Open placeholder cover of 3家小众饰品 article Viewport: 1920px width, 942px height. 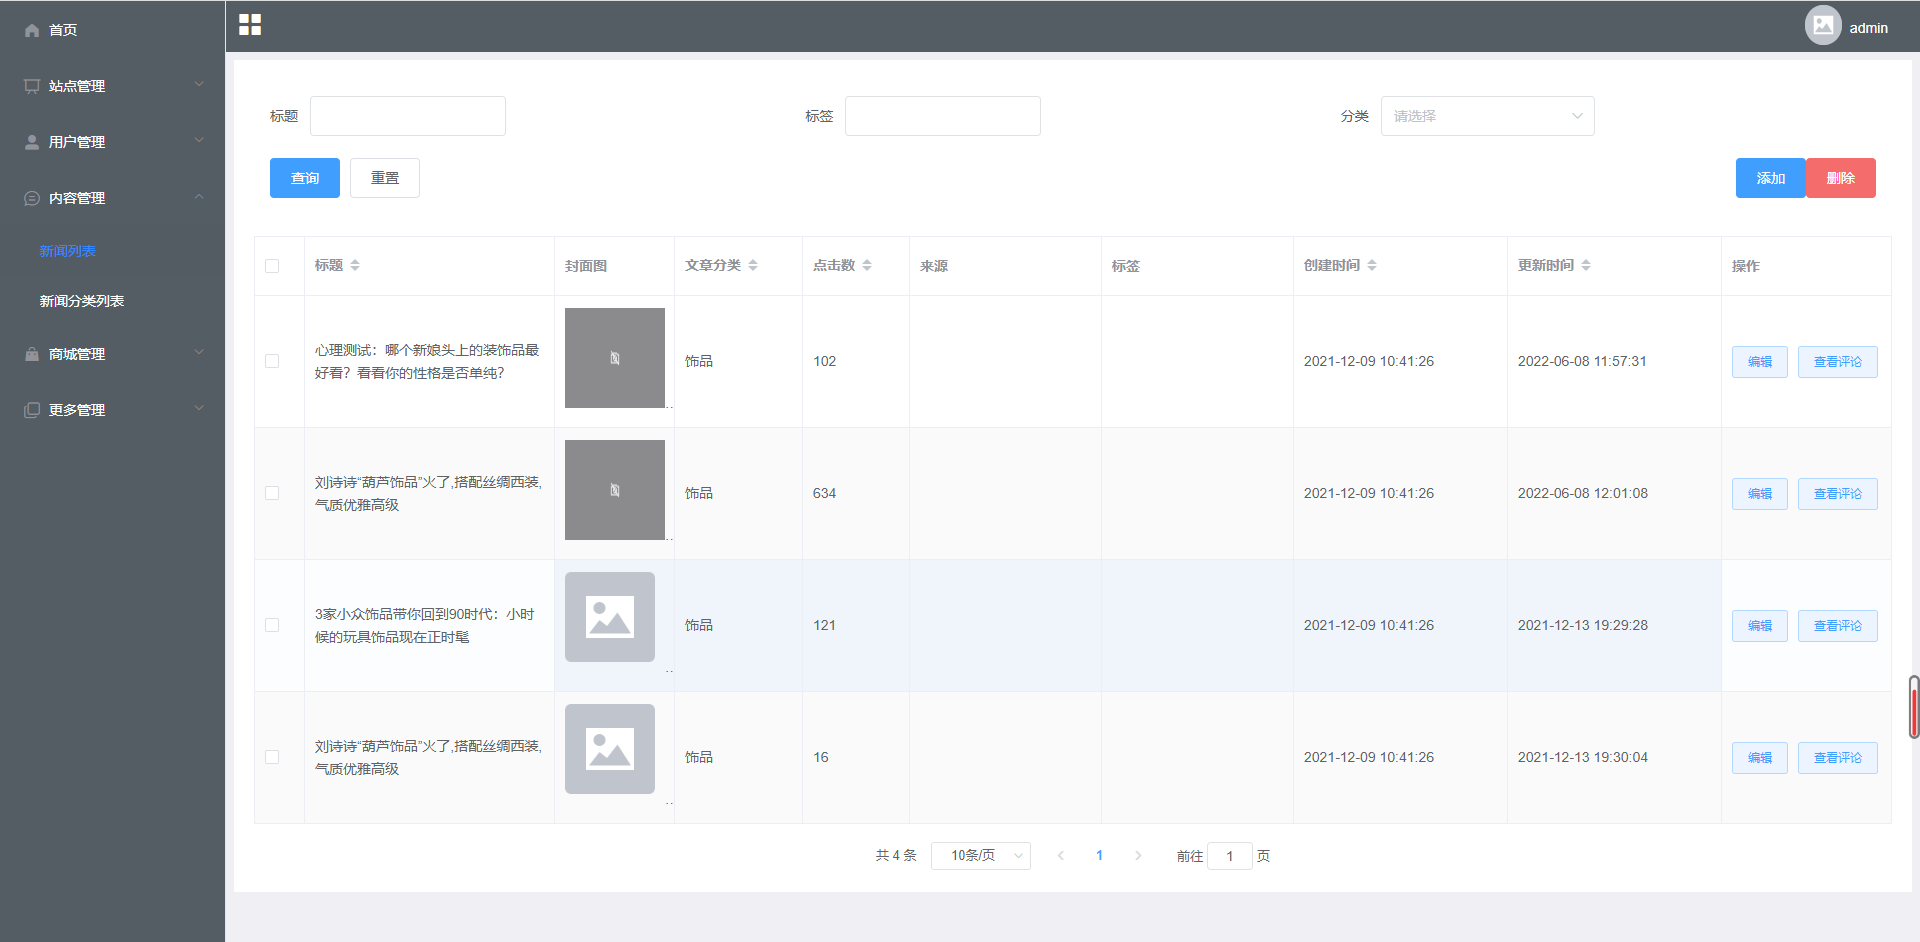click(x=610, y=617)
